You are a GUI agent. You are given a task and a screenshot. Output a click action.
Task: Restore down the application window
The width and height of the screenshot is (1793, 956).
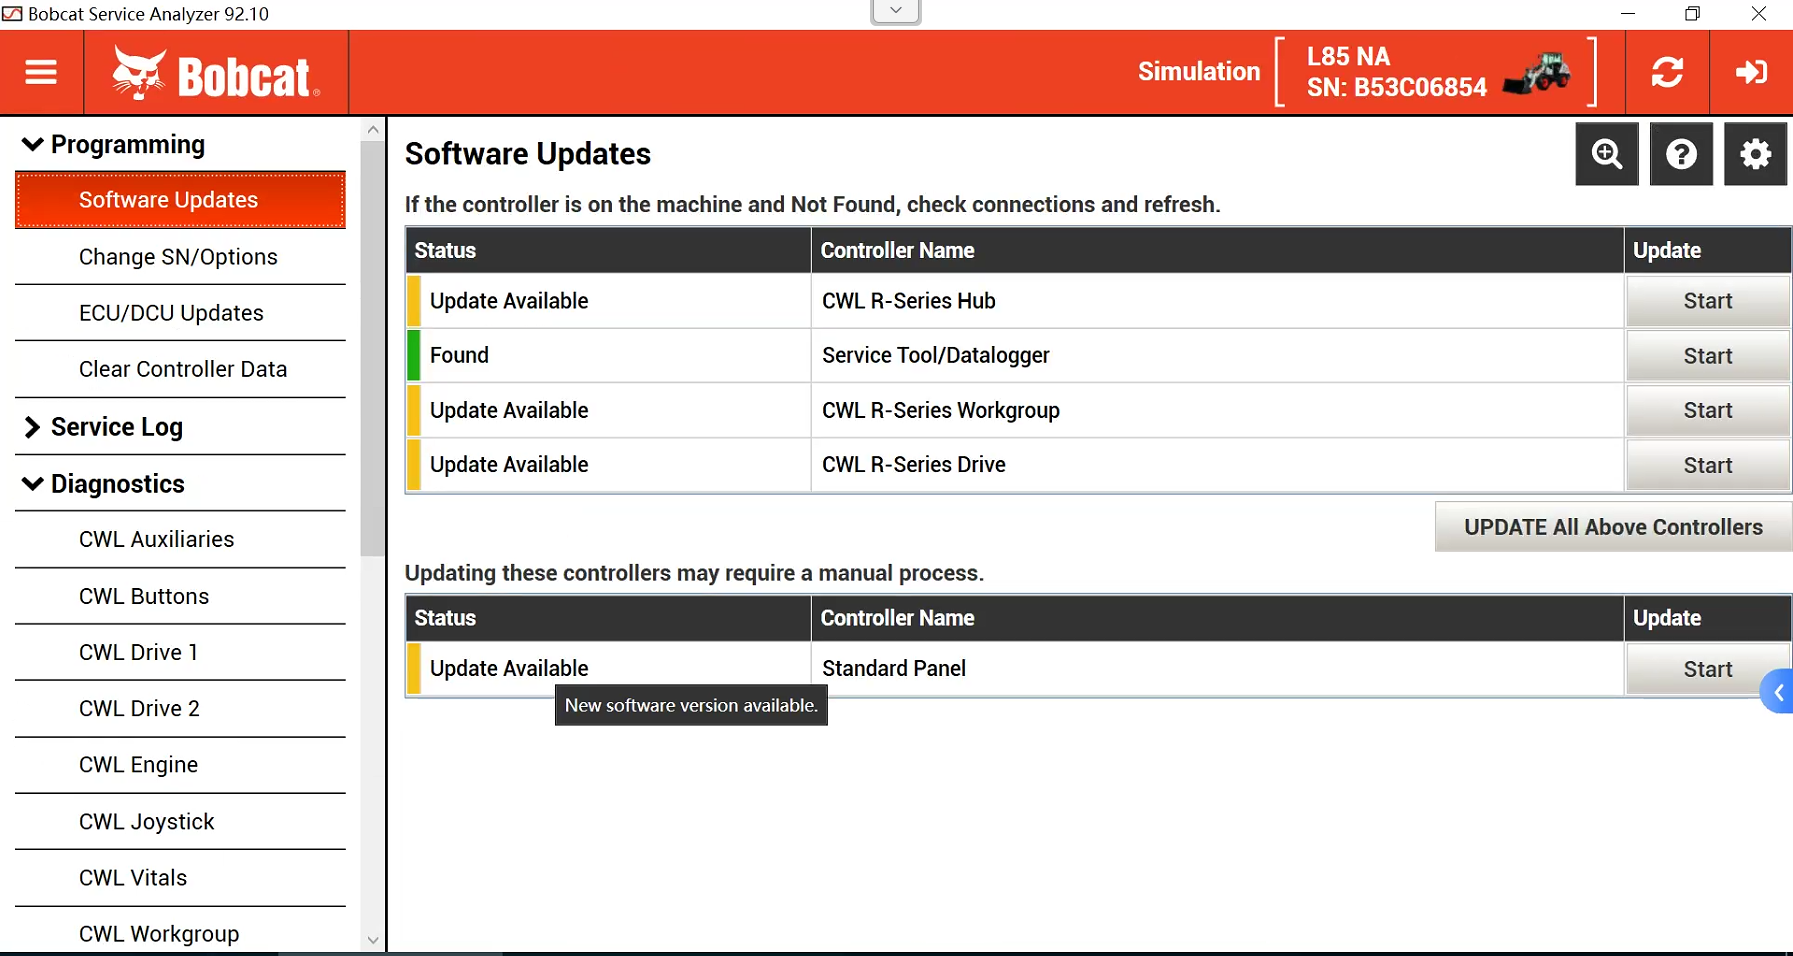click(x=1692, y=14)
